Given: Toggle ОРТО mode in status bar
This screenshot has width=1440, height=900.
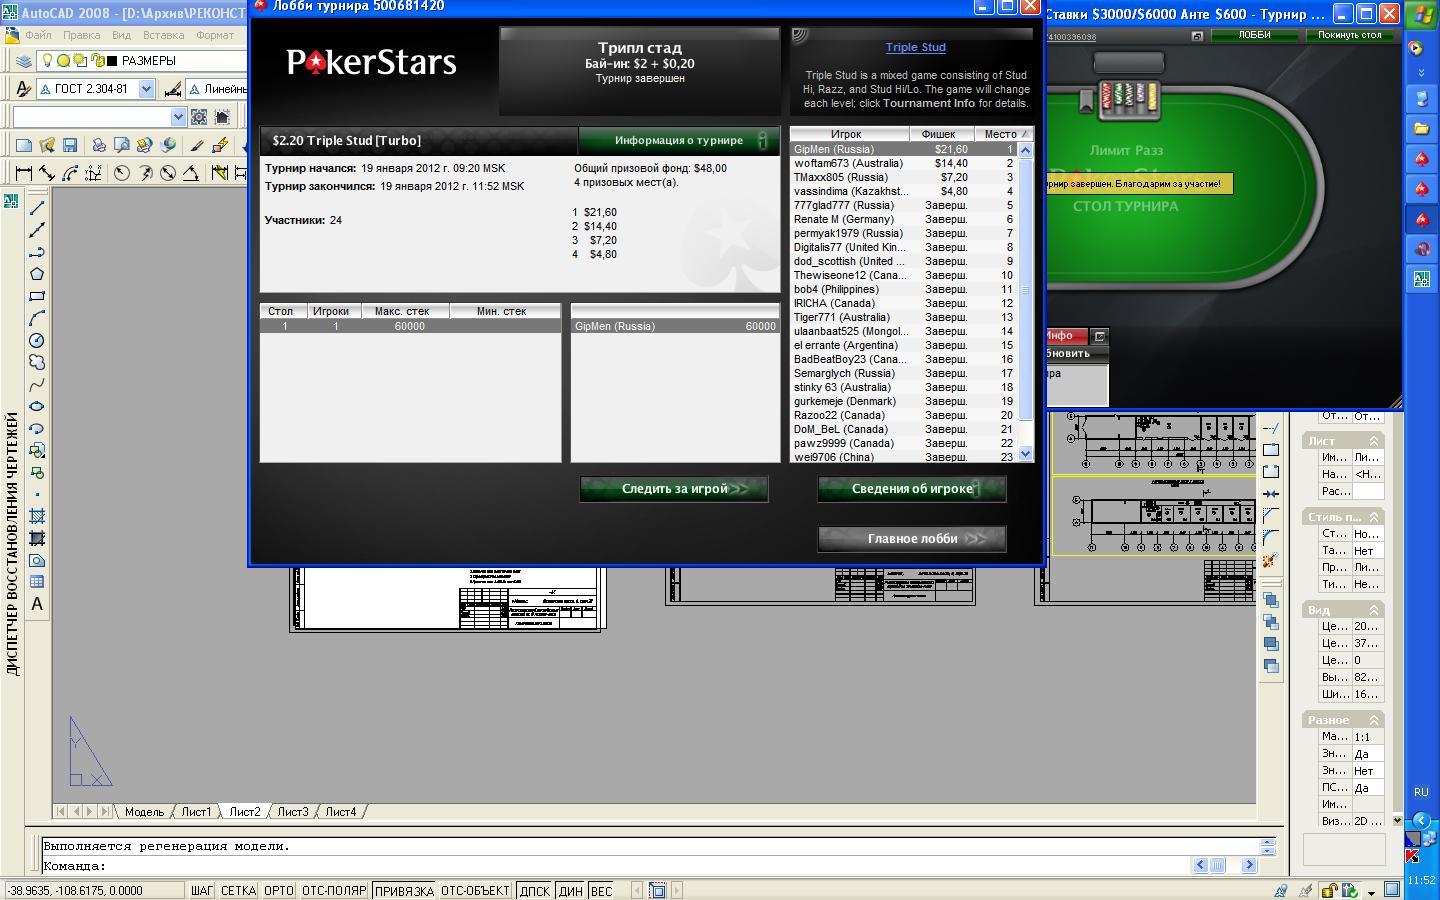Looking at the screenshot, I should click(278, 890).
